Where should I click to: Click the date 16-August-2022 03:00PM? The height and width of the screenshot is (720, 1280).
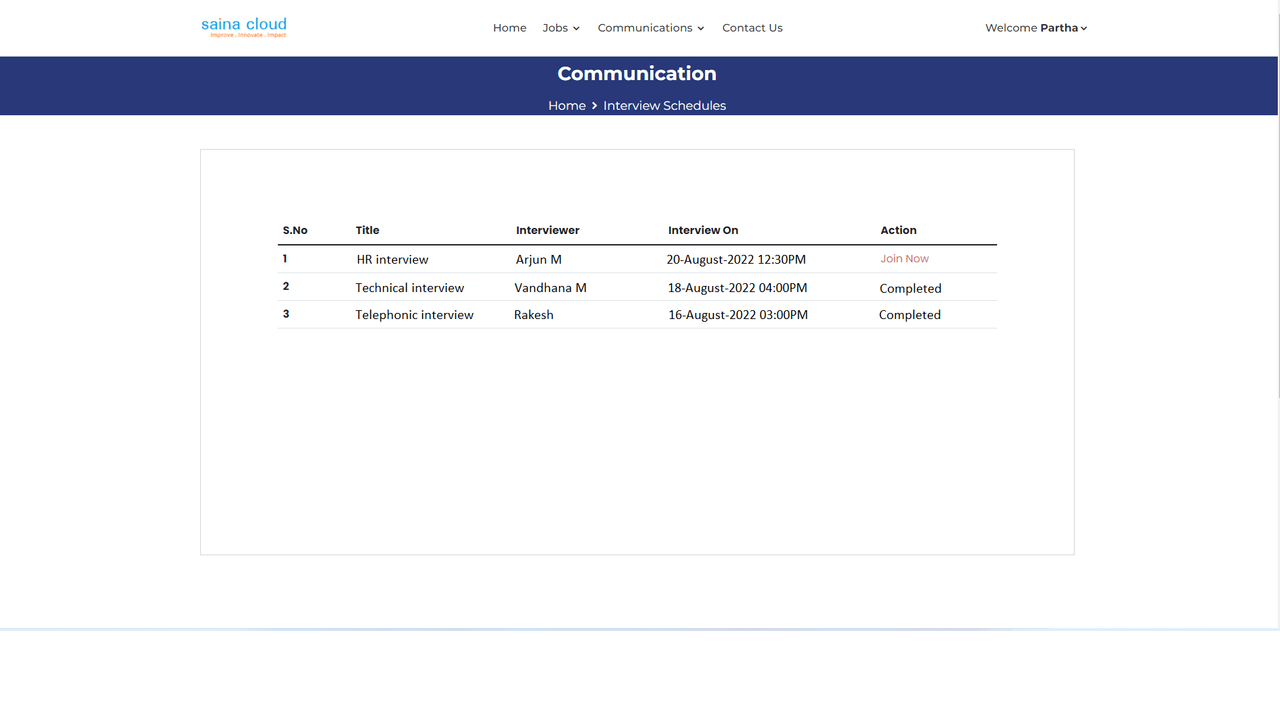point(737,315)
